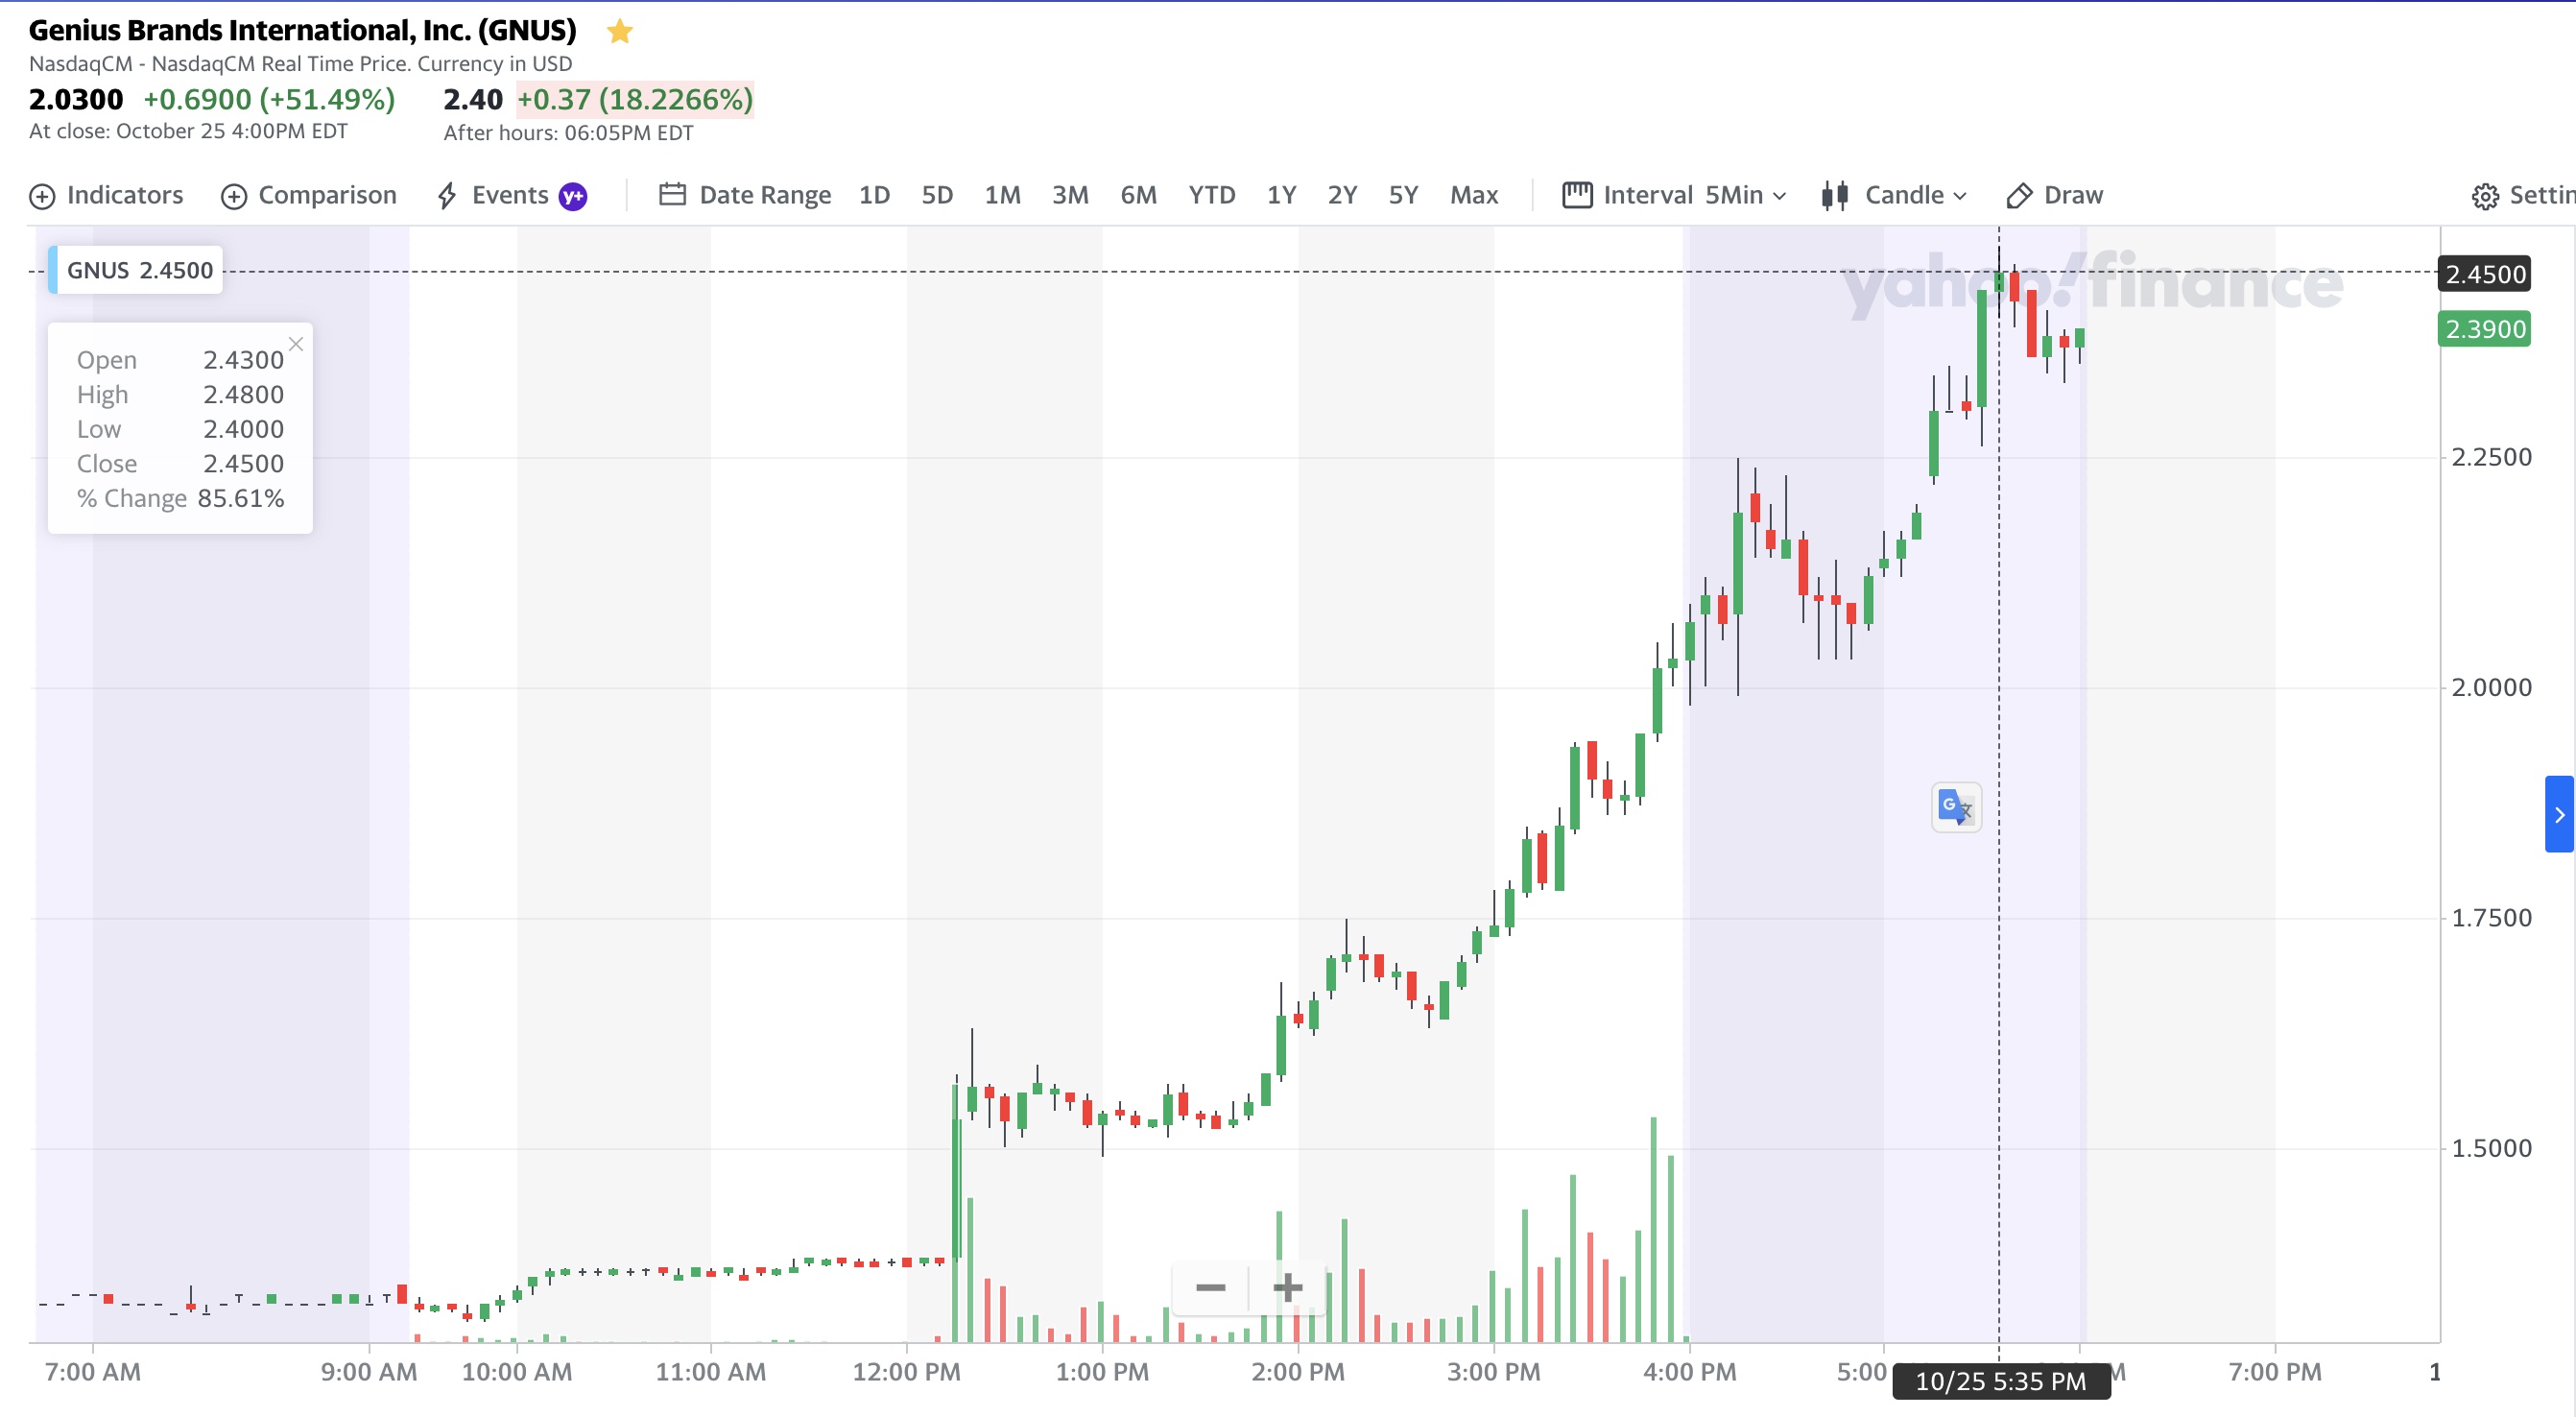Click the Google Translate floating icon
Image resolution: width=2576 pixels, height=1417 pixels.
(x=1956, y=807)
